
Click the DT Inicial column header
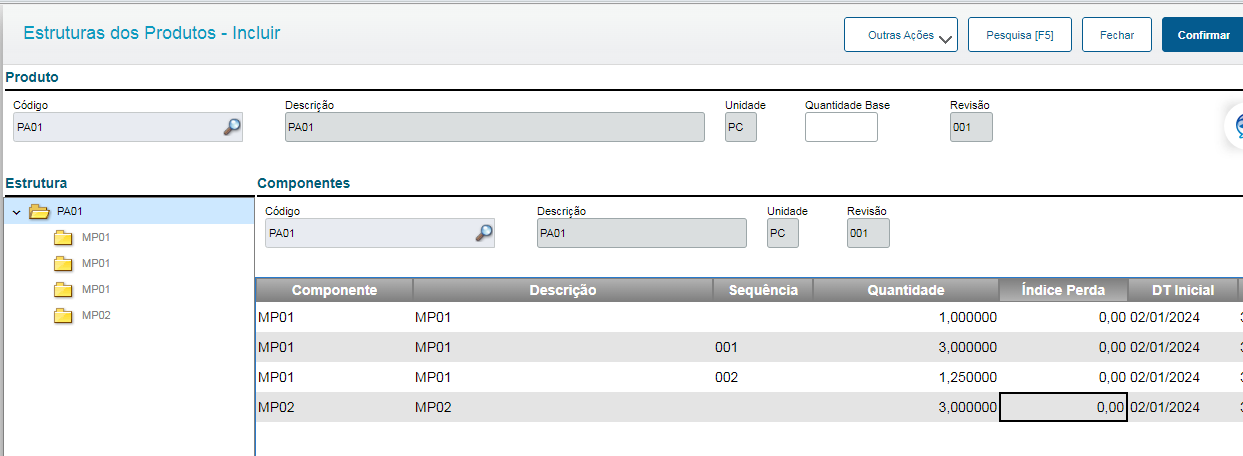(1183, 290)
